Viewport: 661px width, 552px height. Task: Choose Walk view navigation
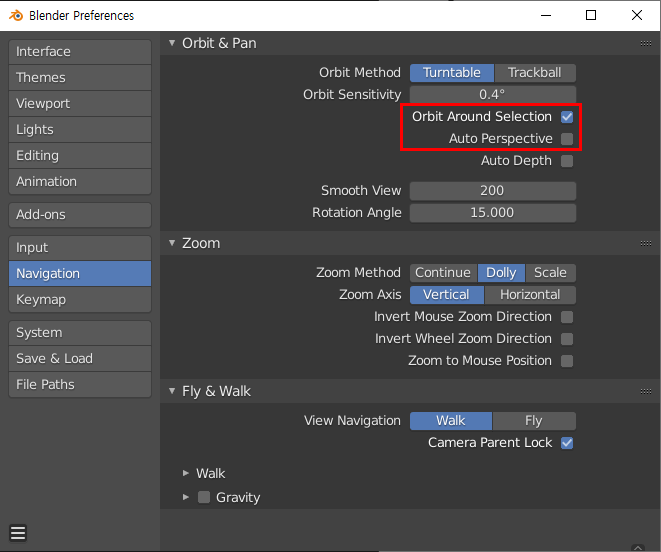(451, 421)
